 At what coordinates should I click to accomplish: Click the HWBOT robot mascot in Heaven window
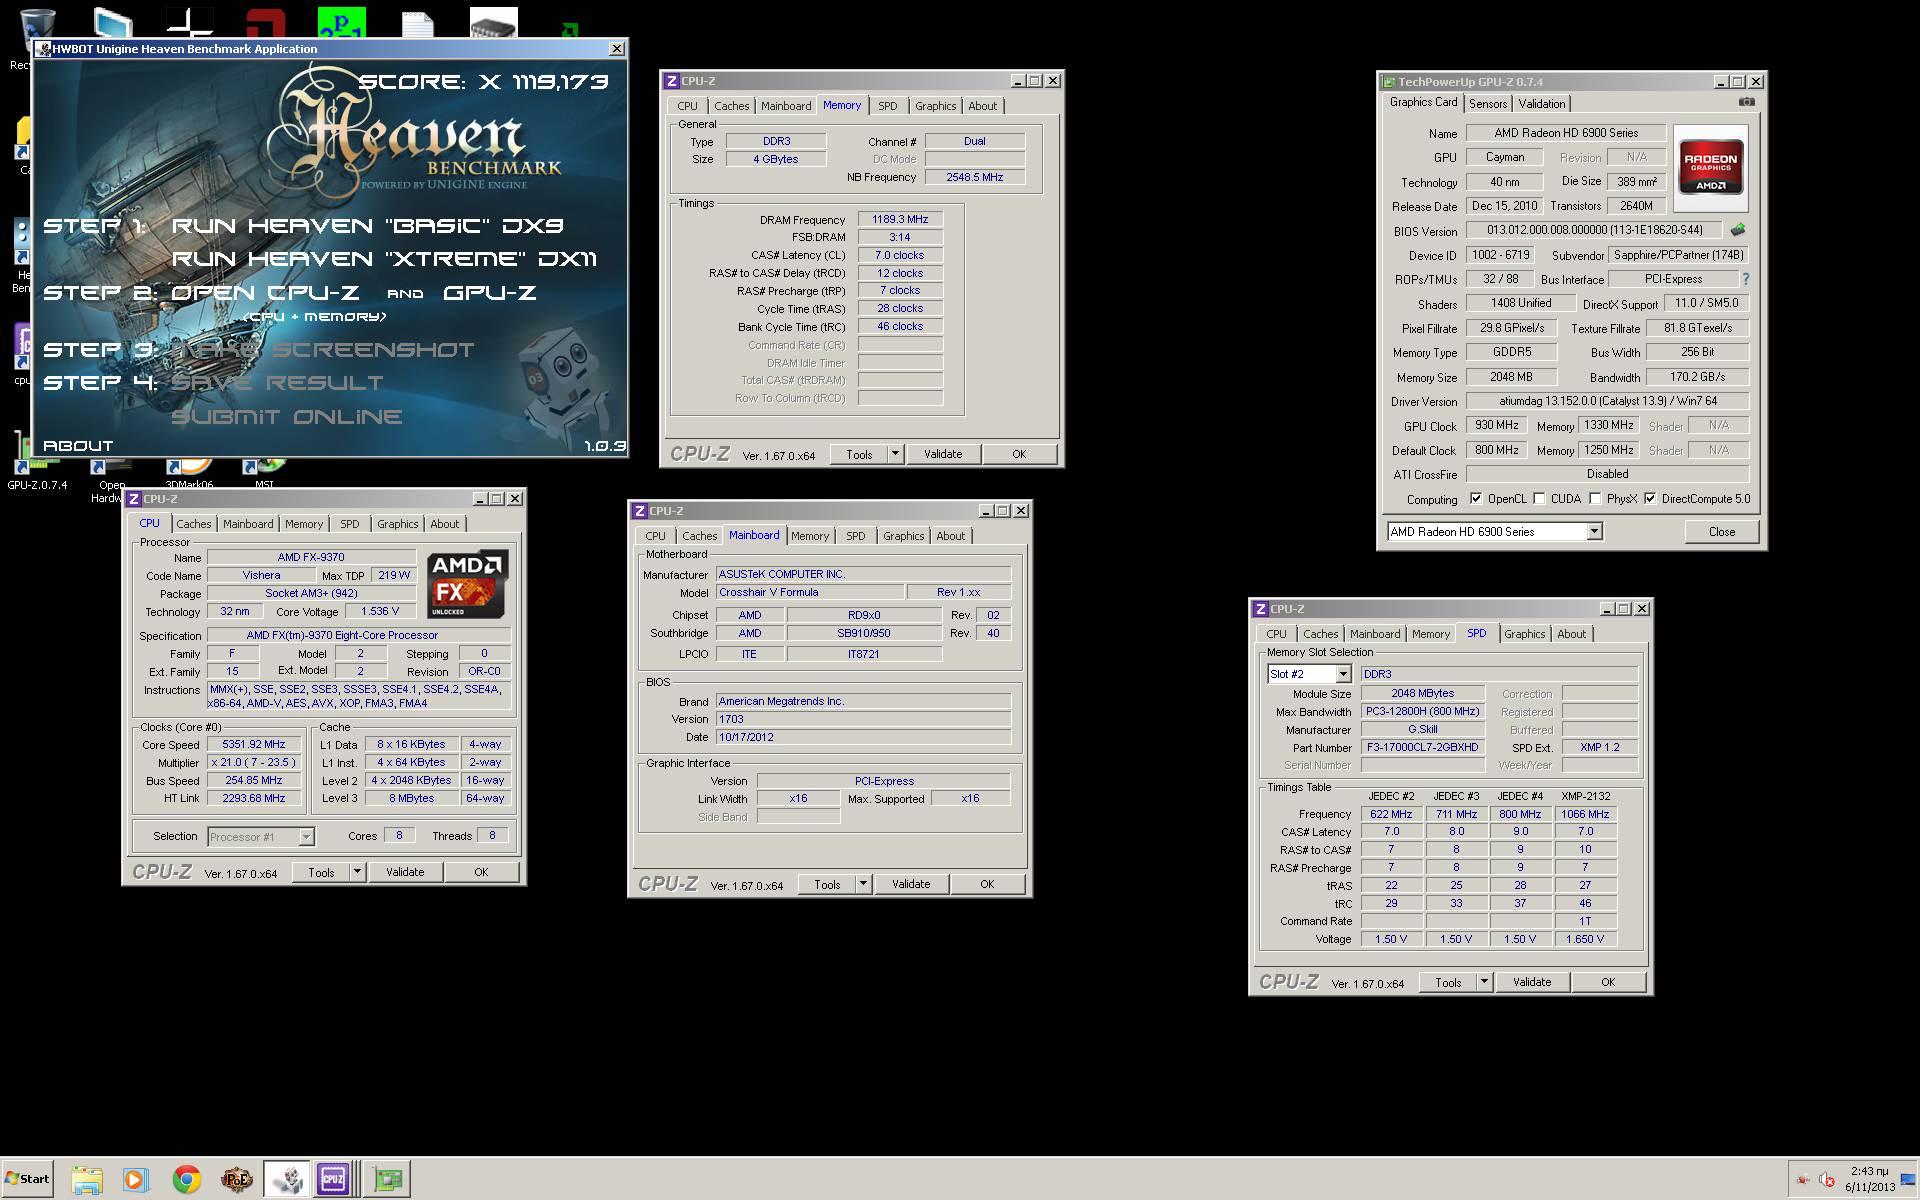[x=563, y=385]
